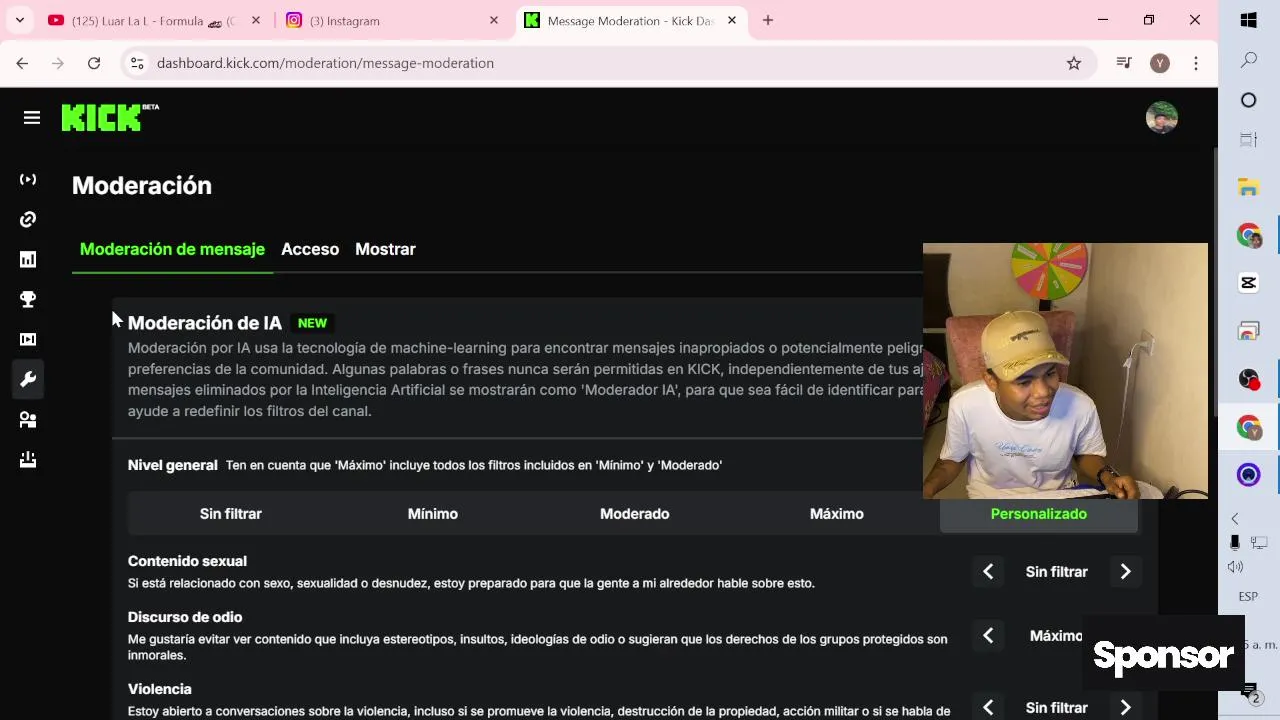
Task: Close the Instagram tab
Action: (x=493, y=20)
